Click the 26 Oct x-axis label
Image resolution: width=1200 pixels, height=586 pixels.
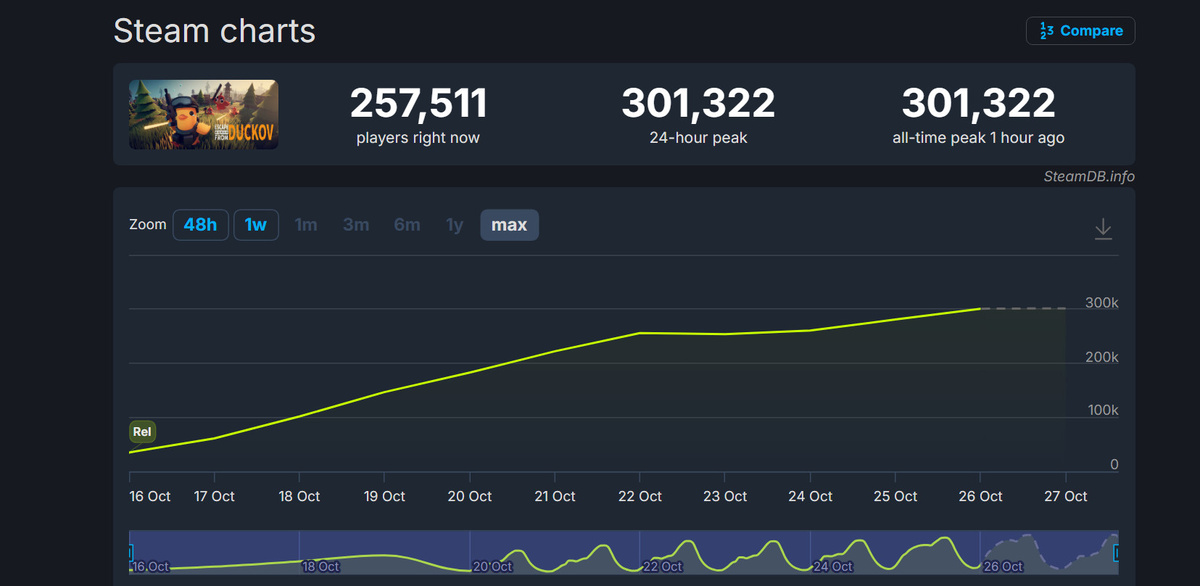[x=981, y=496]
